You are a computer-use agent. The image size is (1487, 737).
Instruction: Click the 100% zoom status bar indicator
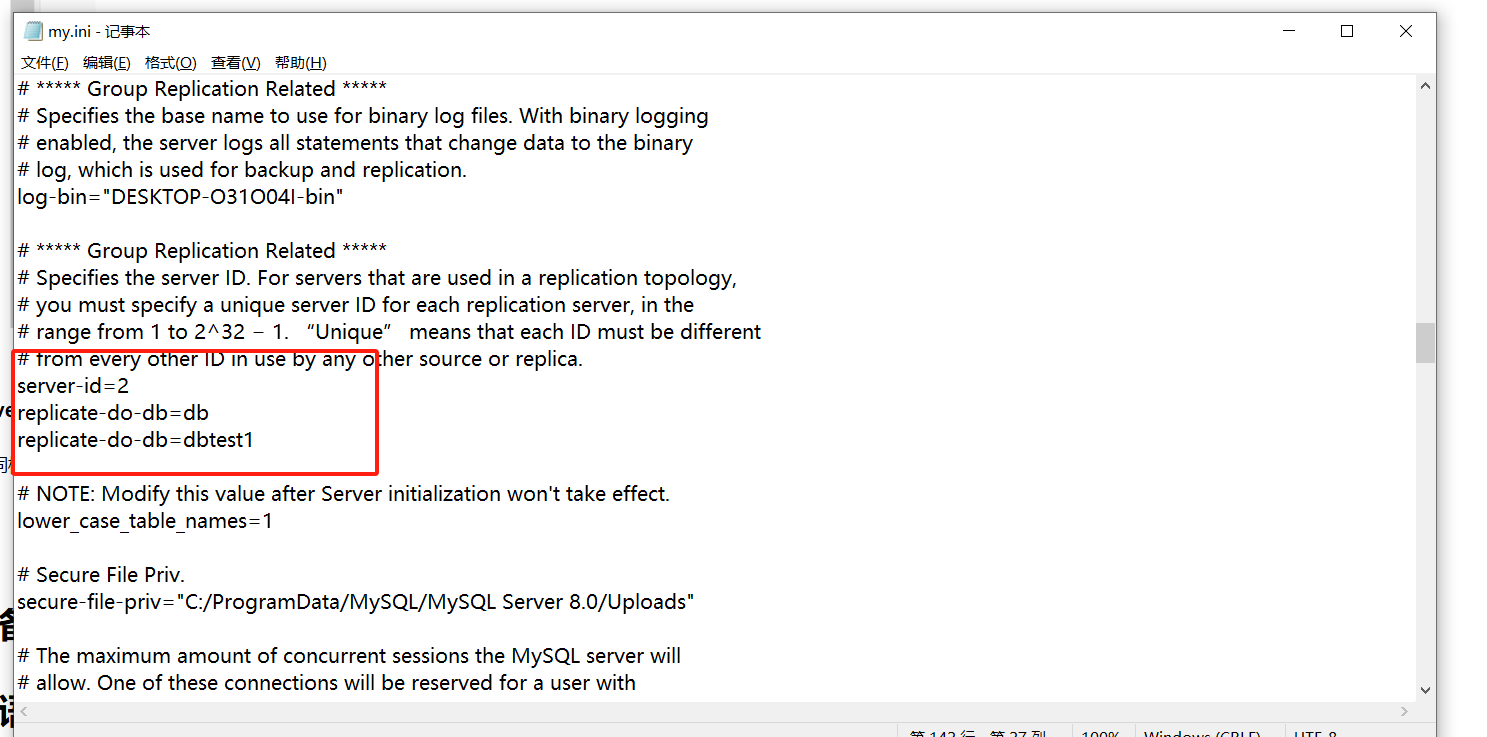[1100, 733]
